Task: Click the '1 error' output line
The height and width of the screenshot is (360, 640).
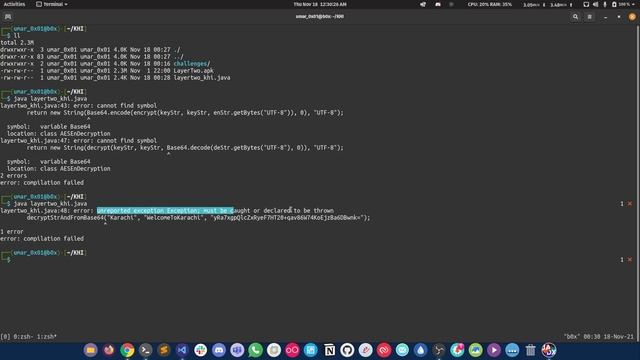Action: click(x=12, y=231)
